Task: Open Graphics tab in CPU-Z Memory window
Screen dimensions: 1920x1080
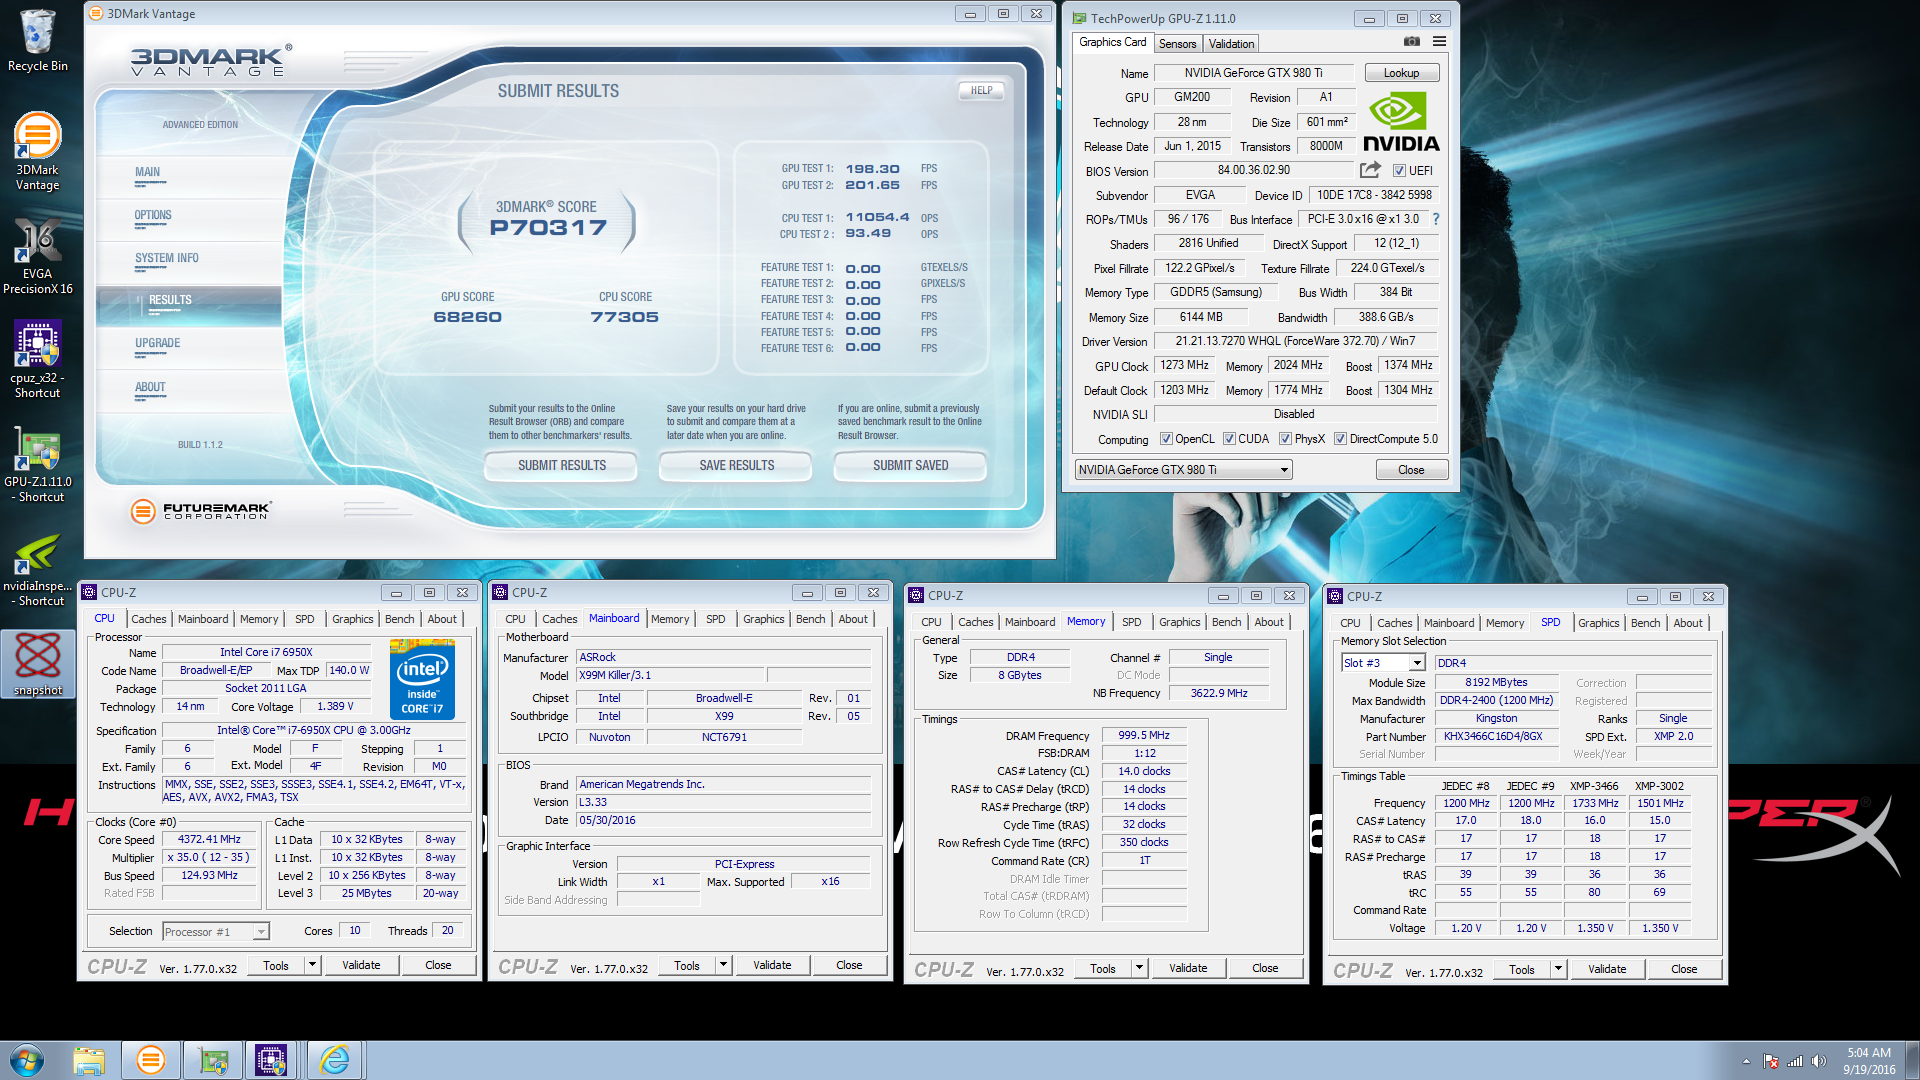Action: point(1179,622)
